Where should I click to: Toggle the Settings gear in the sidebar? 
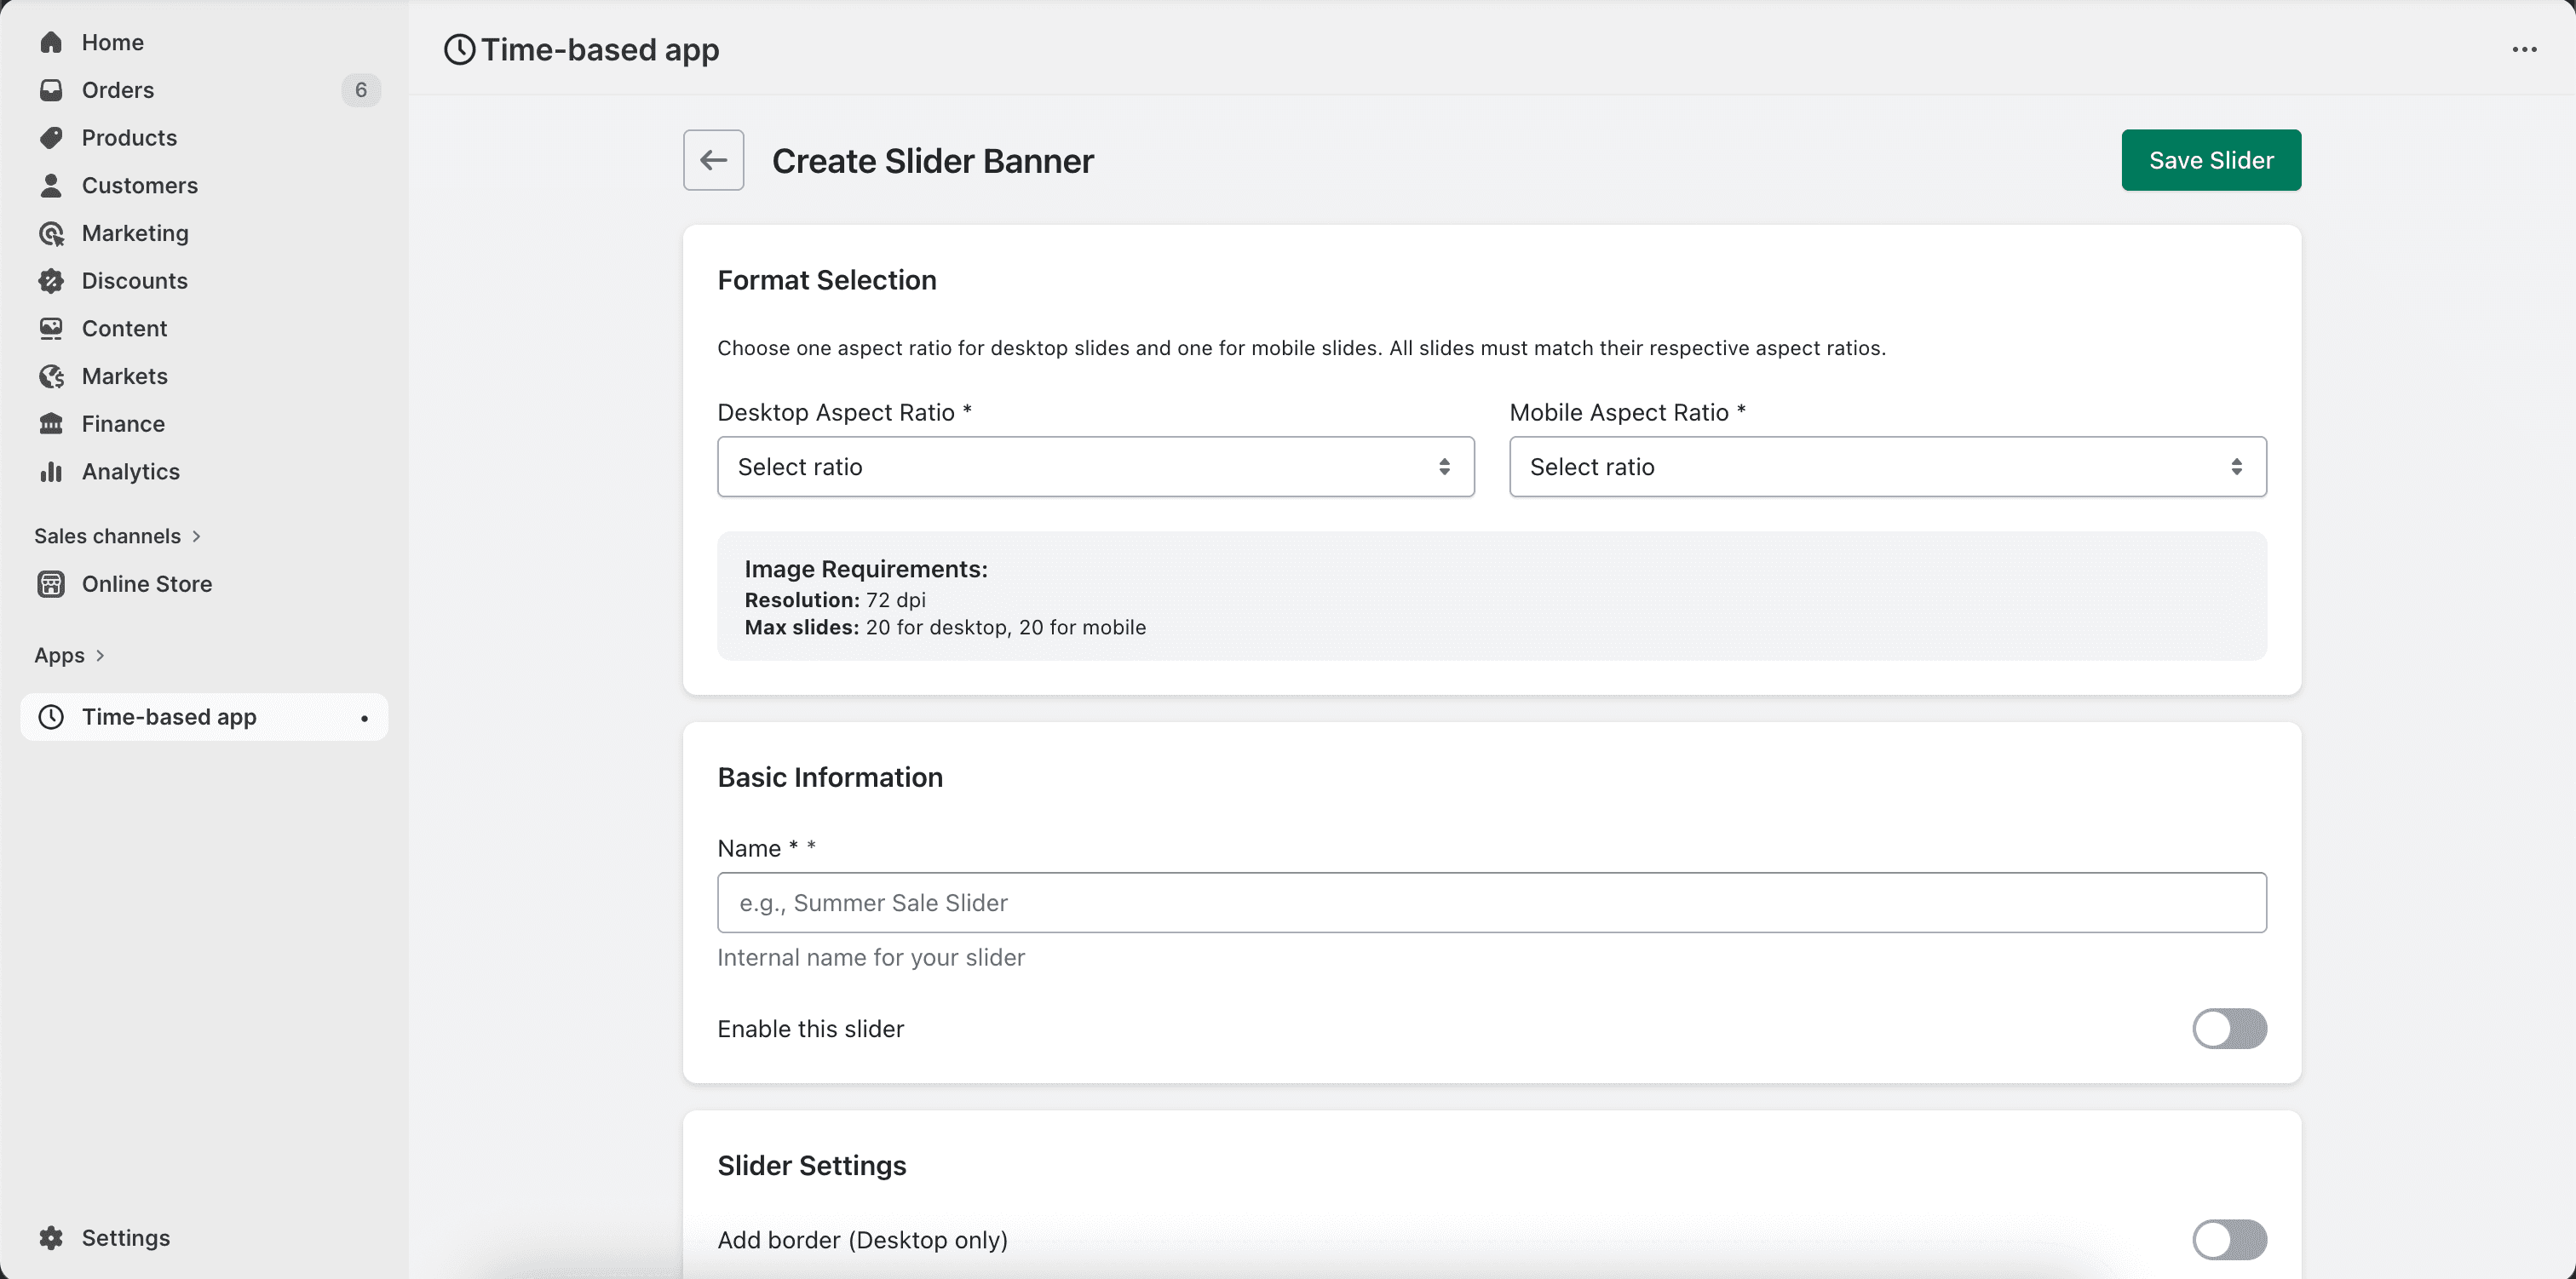51,1237
